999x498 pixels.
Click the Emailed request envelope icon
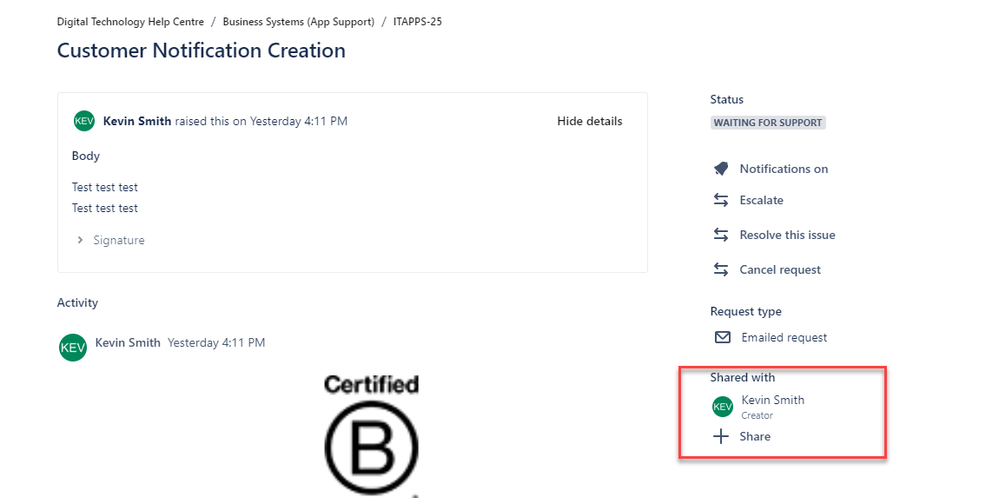[x=722, y=338]
